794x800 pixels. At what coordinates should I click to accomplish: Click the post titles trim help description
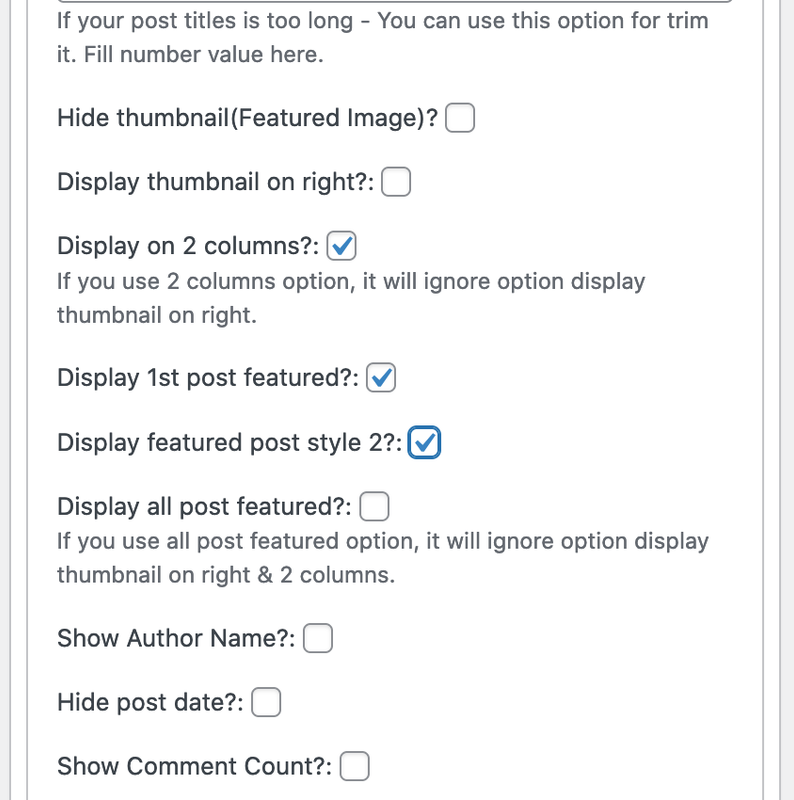pos(383,38)
